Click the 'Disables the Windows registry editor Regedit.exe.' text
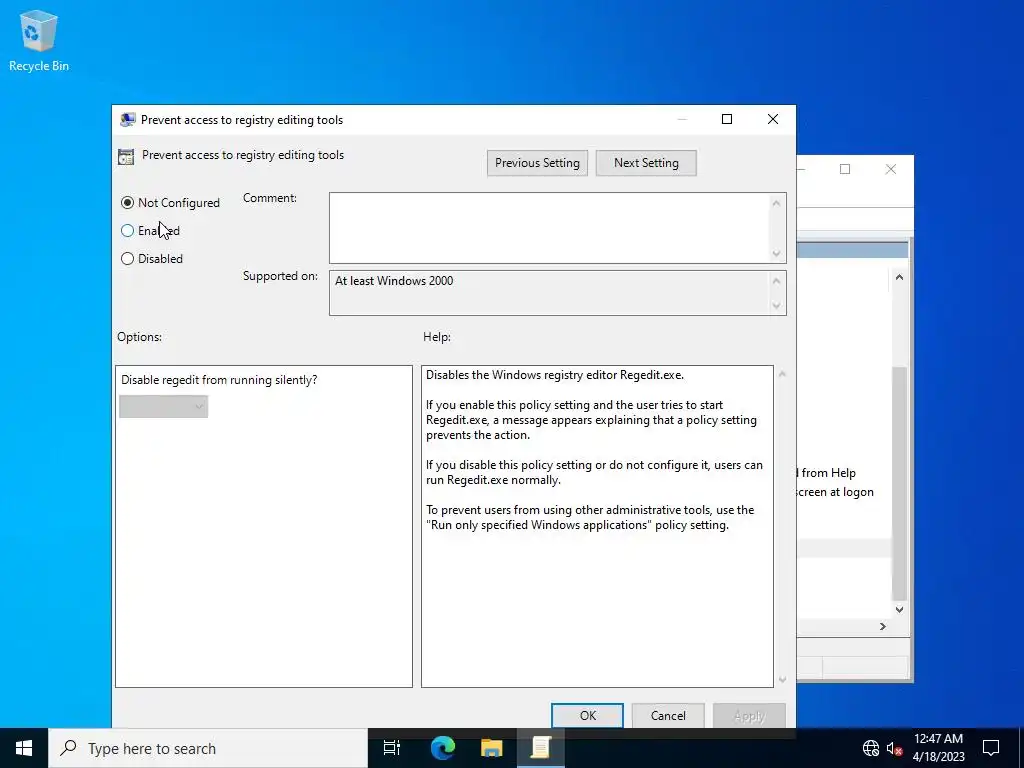The height and width of the screenshot is (768, 1024). (x=555, y=375)
